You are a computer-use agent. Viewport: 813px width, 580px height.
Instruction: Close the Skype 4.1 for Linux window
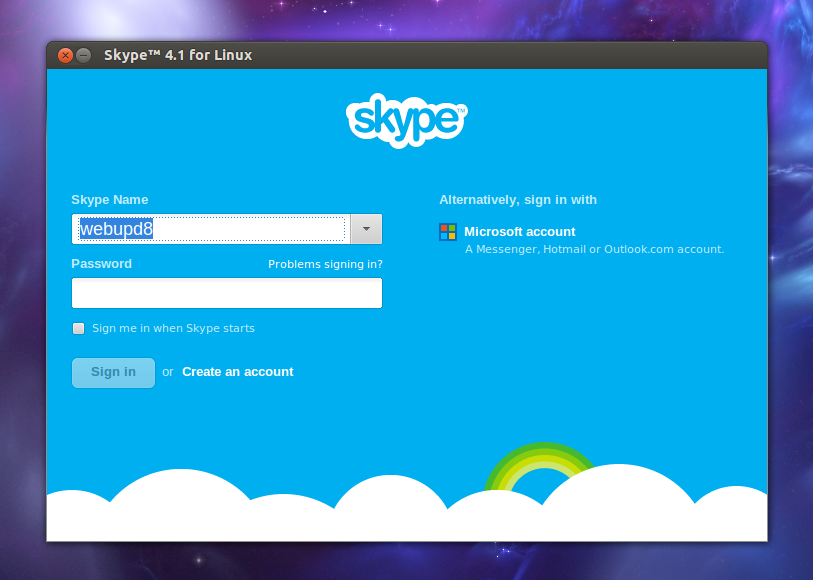[x=65, y=55]
